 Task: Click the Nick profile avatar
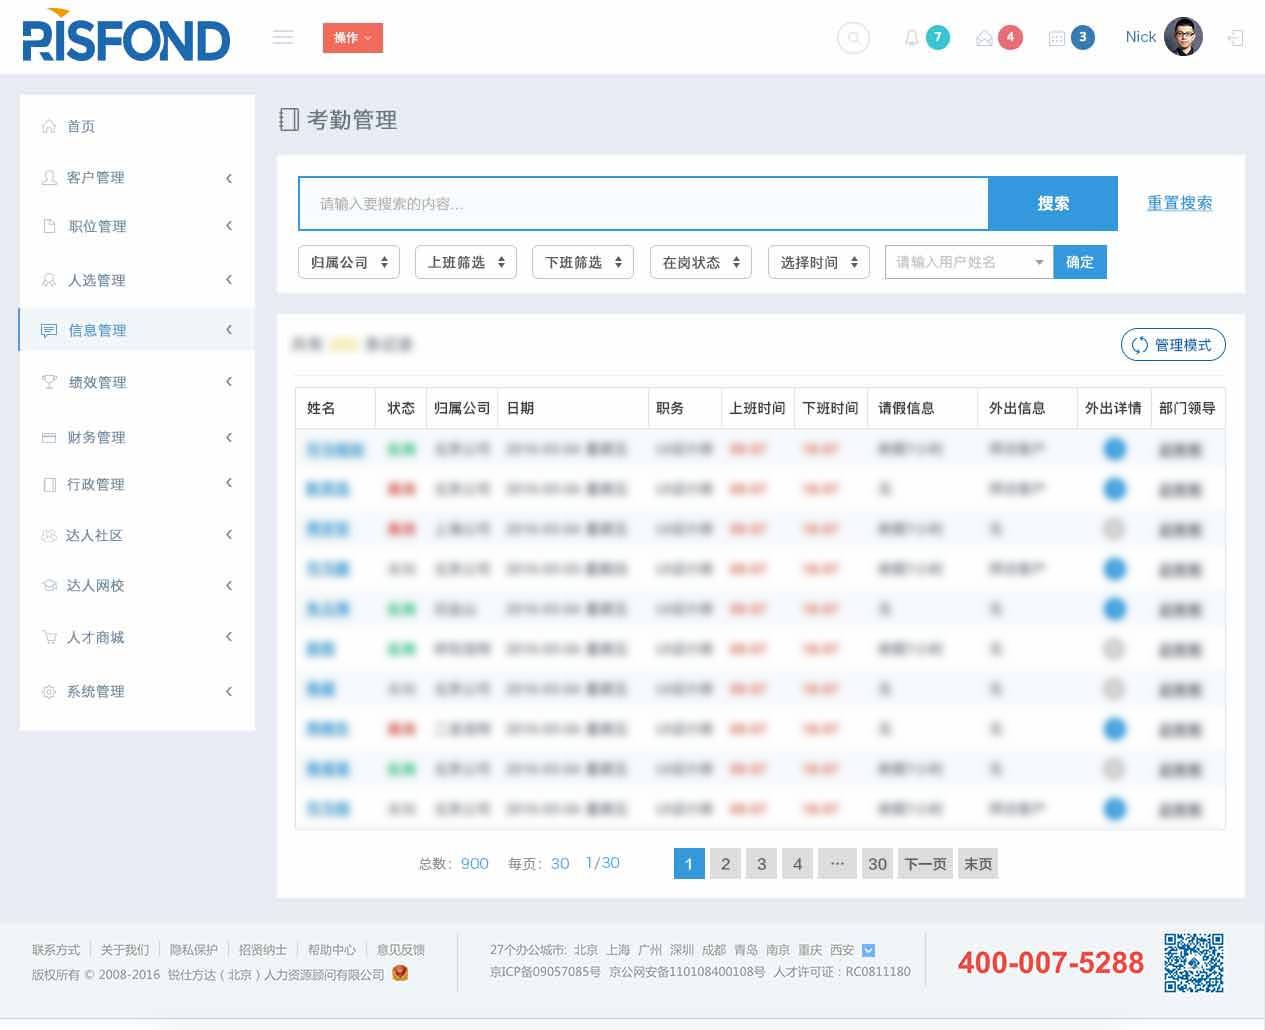coord(1183,37)
